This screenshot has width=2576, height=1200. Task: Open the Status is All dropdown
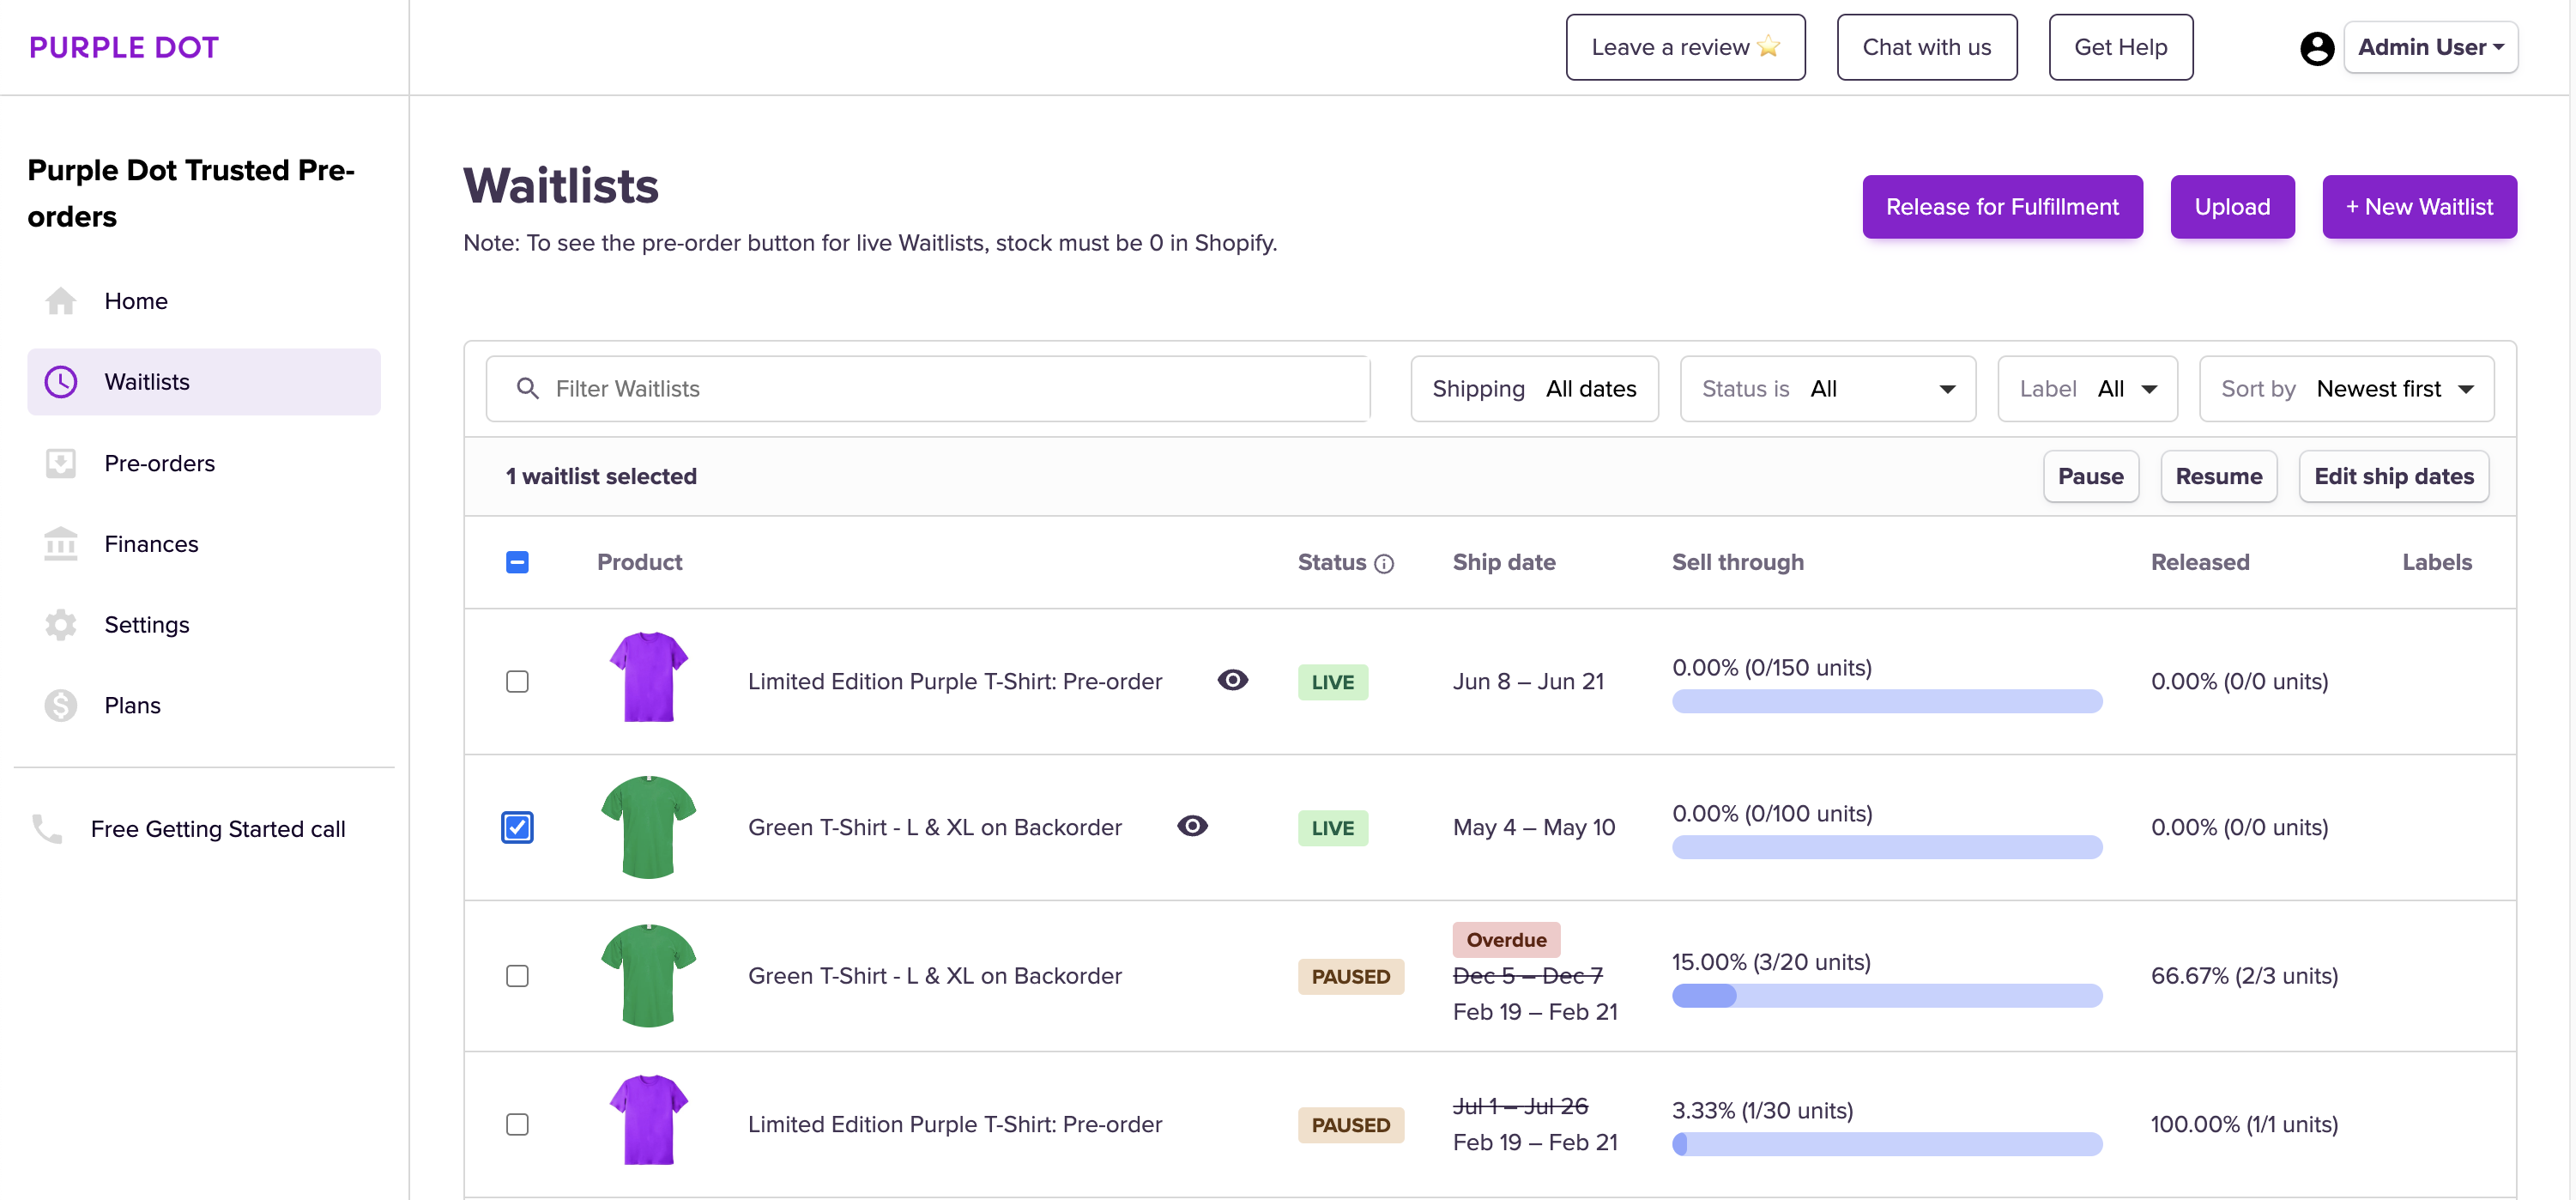(x=1827, y=389)
